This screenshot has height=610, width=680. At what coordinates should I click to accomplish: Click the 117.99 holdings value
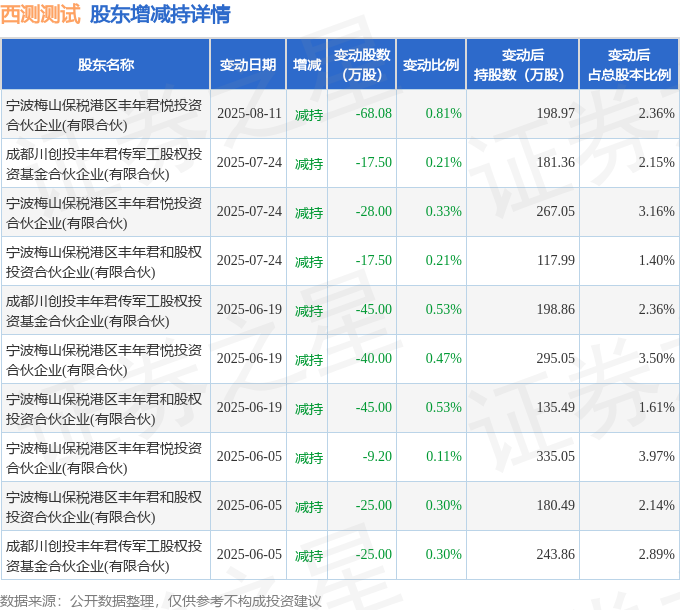556,261
